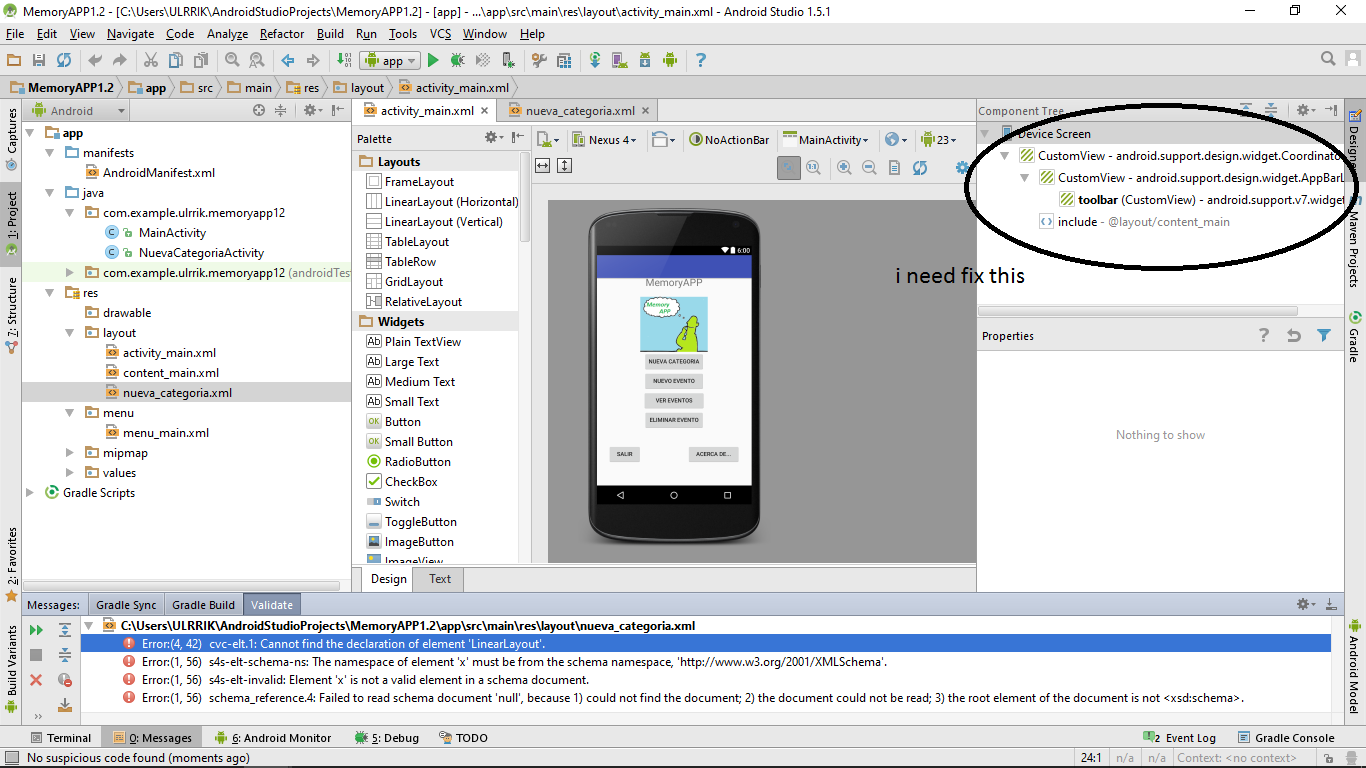The height and width of the screenshot is (768, 1366).
Task: Open the NoActionBar theme selector
Action: (x=729, y=140)
